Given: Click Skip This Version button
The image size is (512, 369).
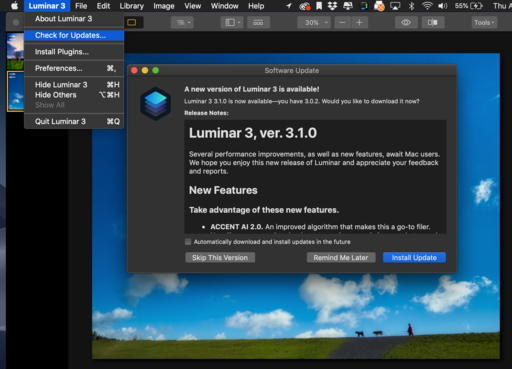Looking at the screenshot, I should tap(220, 257).
